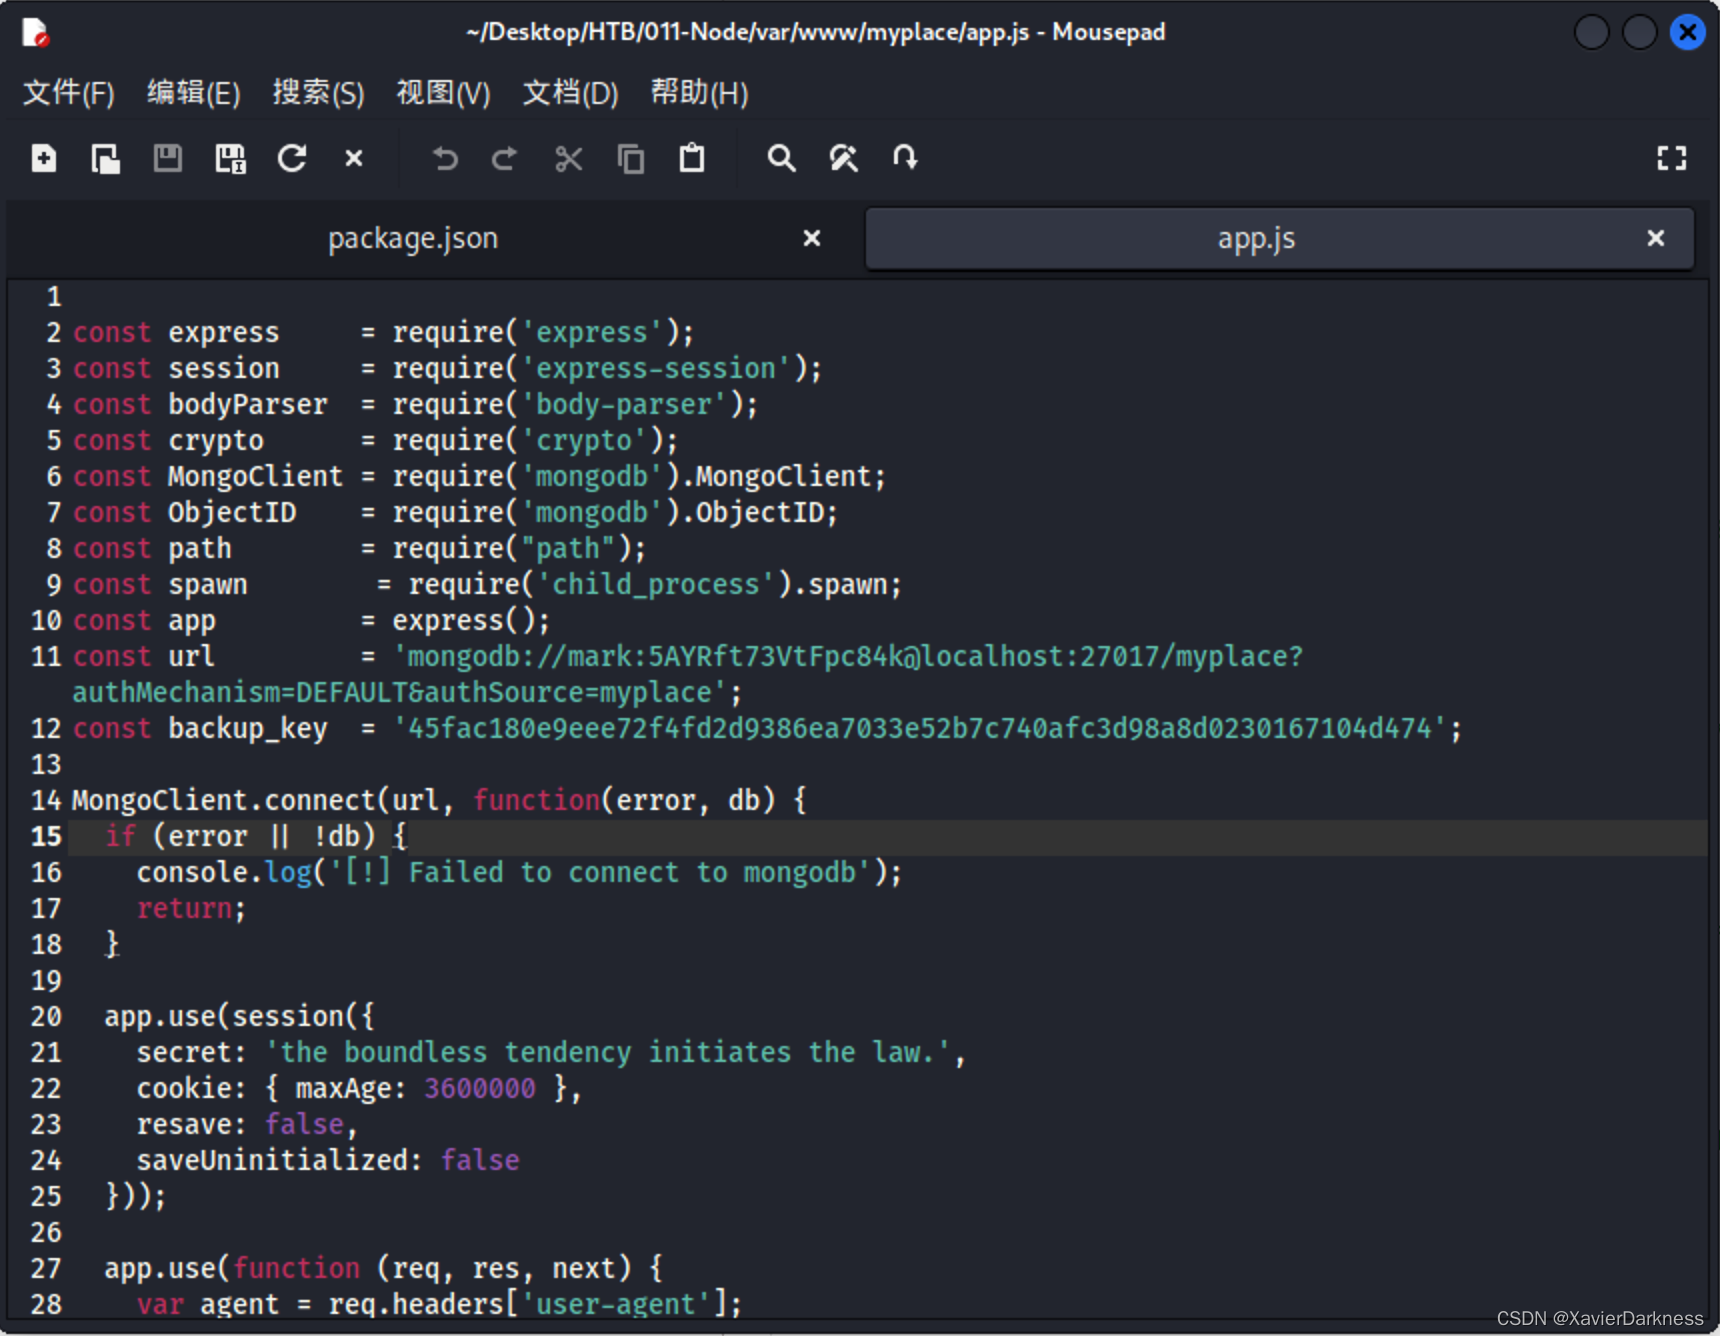Screen dimensions: 1720x1336
Task: Click the word saveUninitialized on line 24
Action: click(x=272, y=1160)
